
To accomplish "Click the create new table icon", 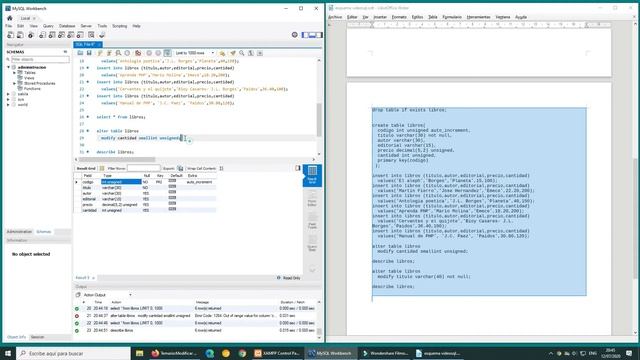I will click(52, 35).
